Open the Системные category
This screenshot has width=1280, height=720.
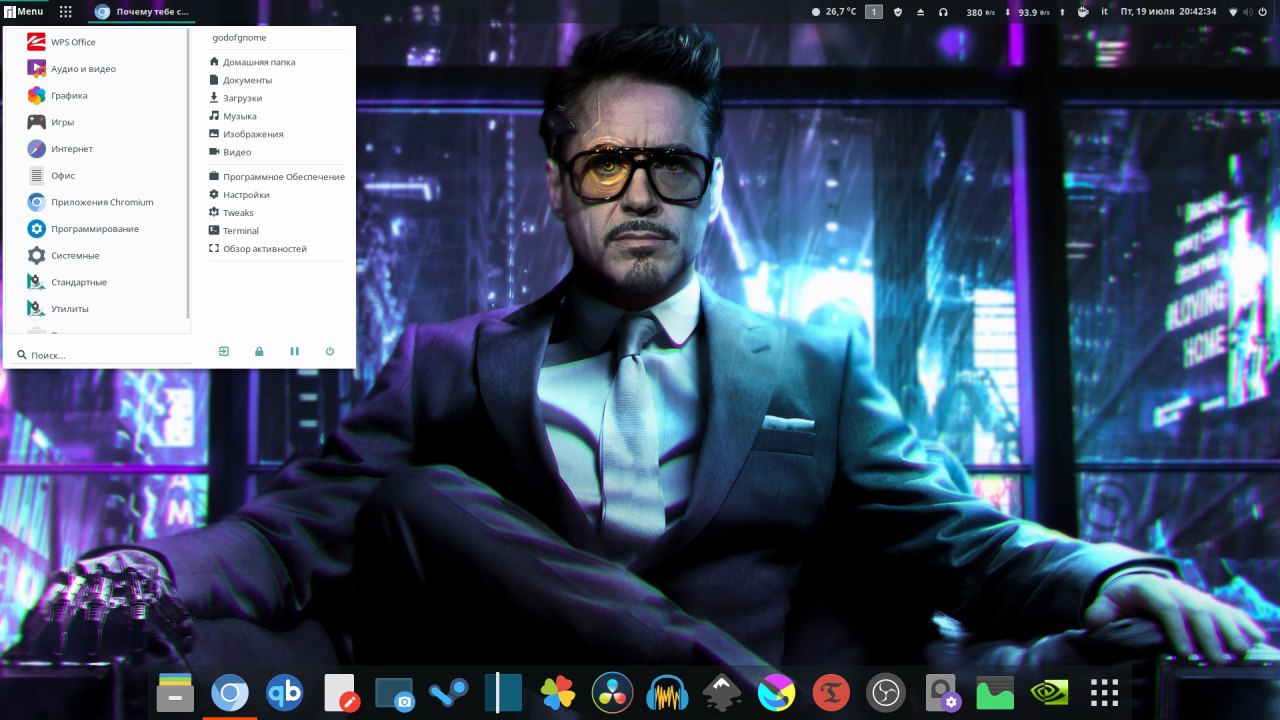[x=96, y=255]
